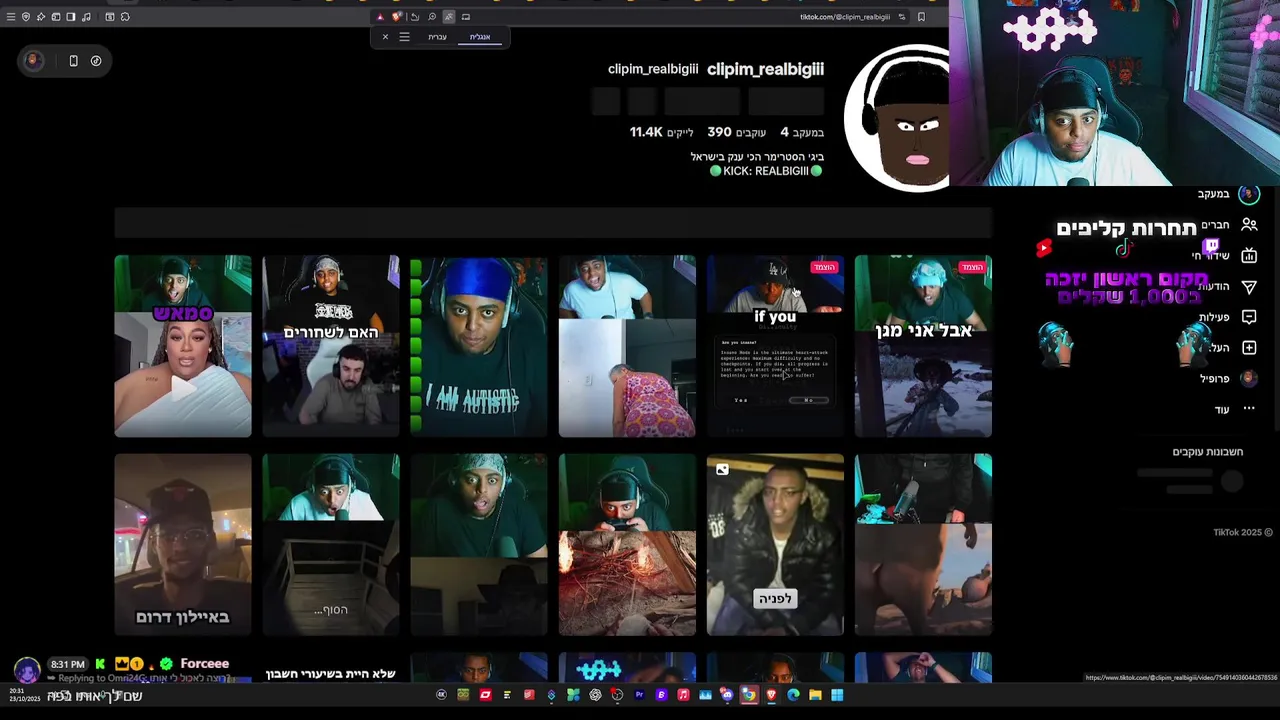
Task: Open translation popup options menu
Action: click(x=404, y=37)
